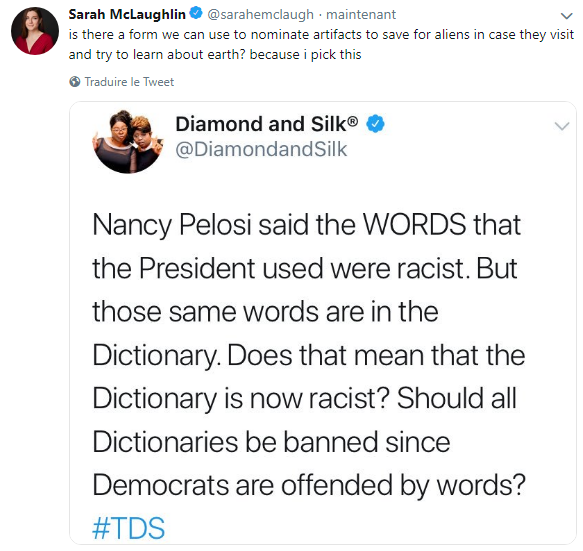Click the registered trademark symbol after Silk

point(352,121)
